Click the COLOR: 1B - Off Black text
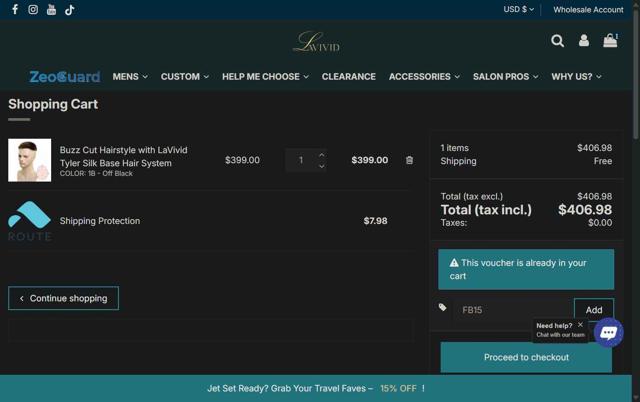The width and height of the screenshot is (640, 402). [96, 173]
